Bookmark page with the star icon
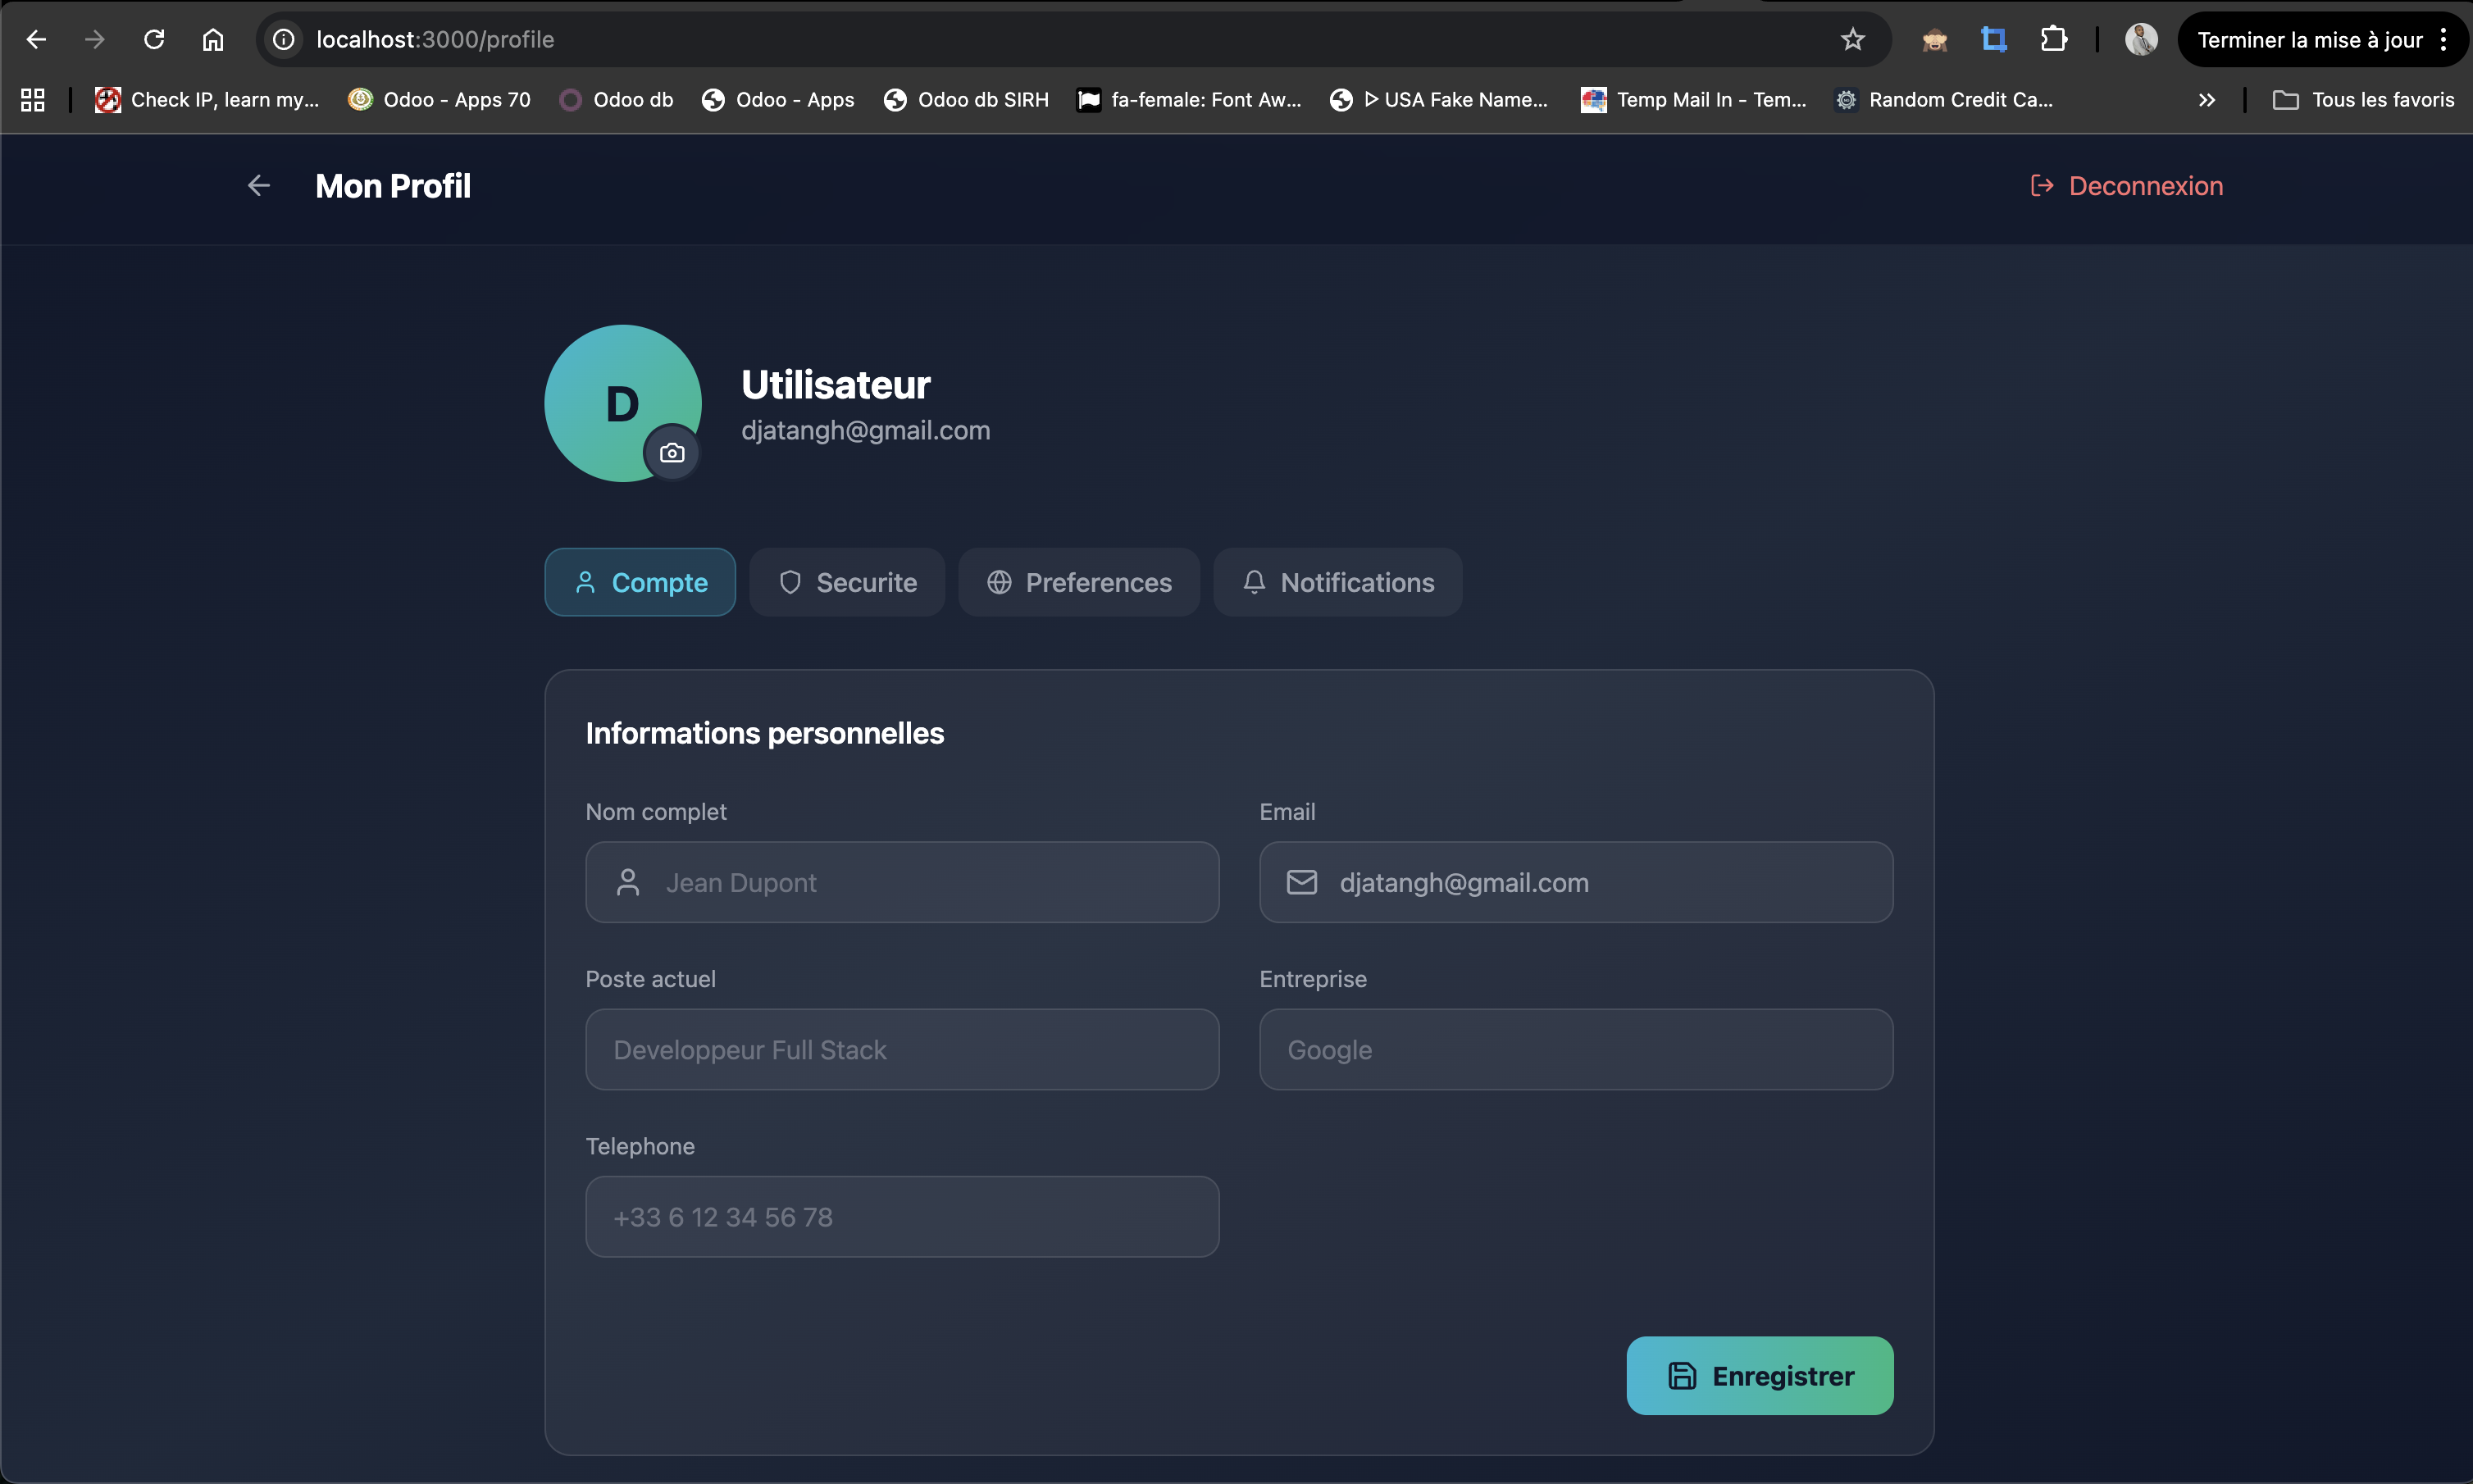The height and width of the screenshot is (1484, 2473). coord(1852,40)
